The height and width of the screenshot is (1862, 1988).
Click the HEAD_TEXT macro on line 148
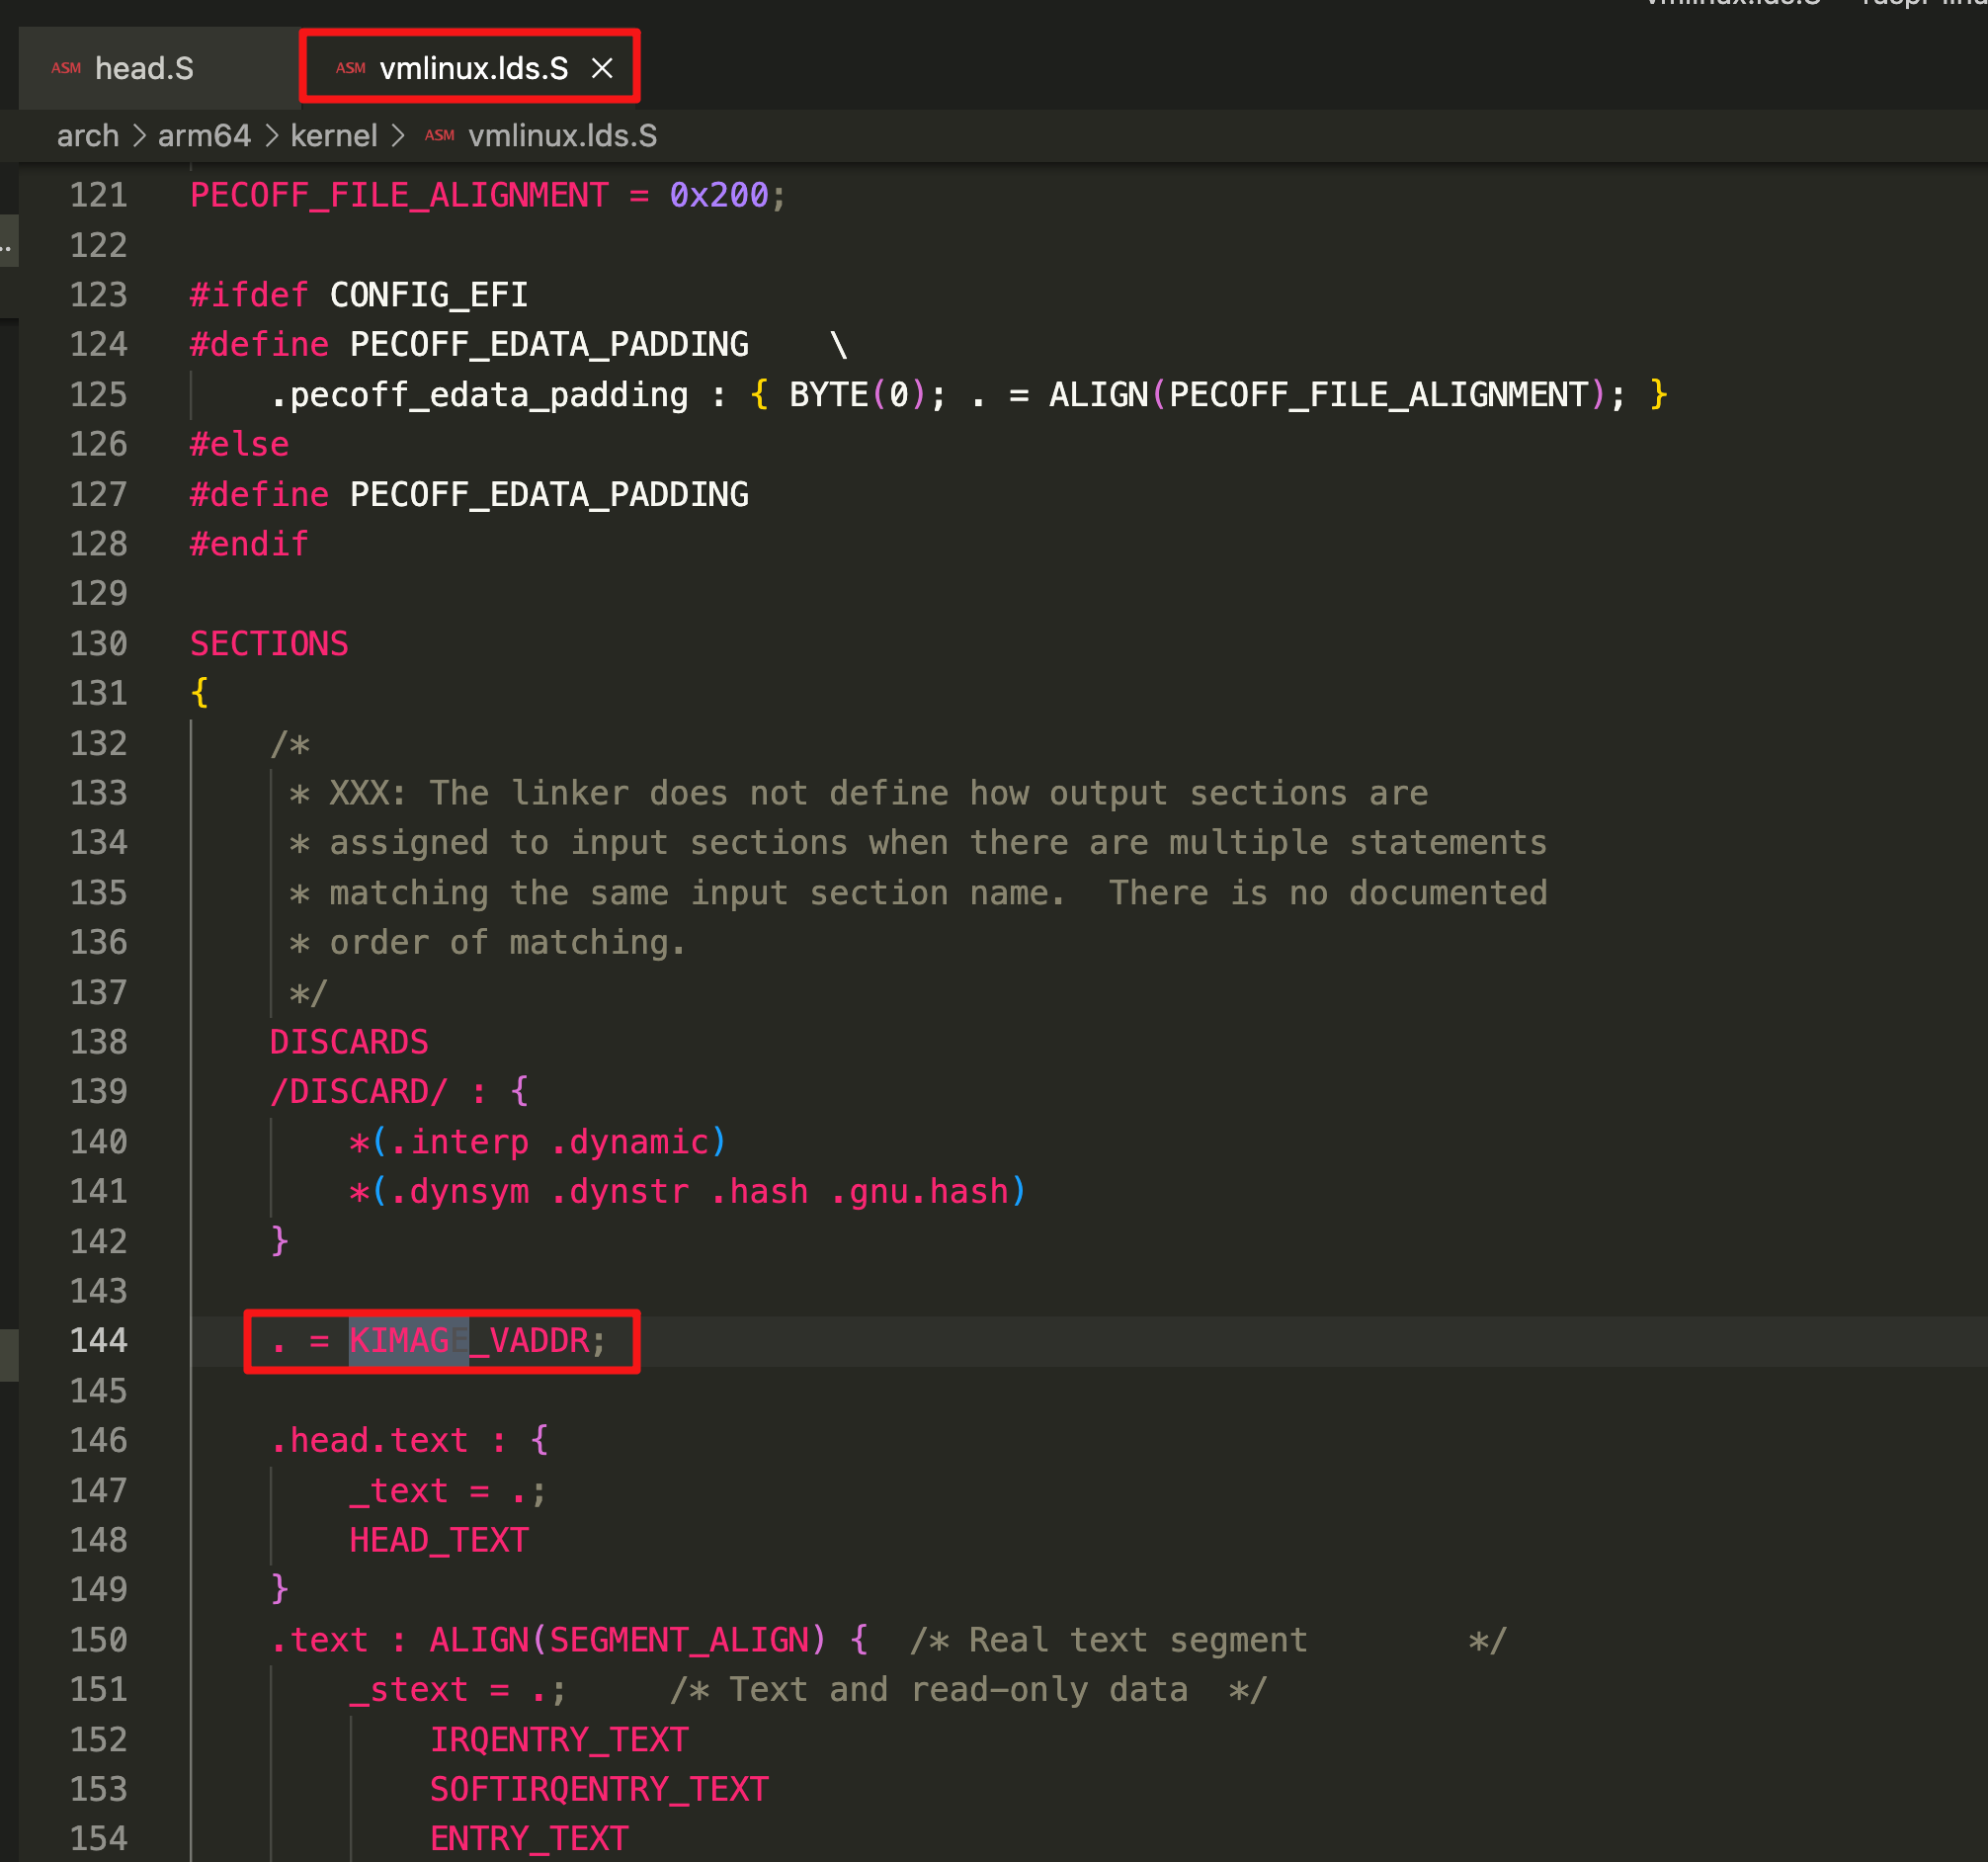pos(438,1540)
